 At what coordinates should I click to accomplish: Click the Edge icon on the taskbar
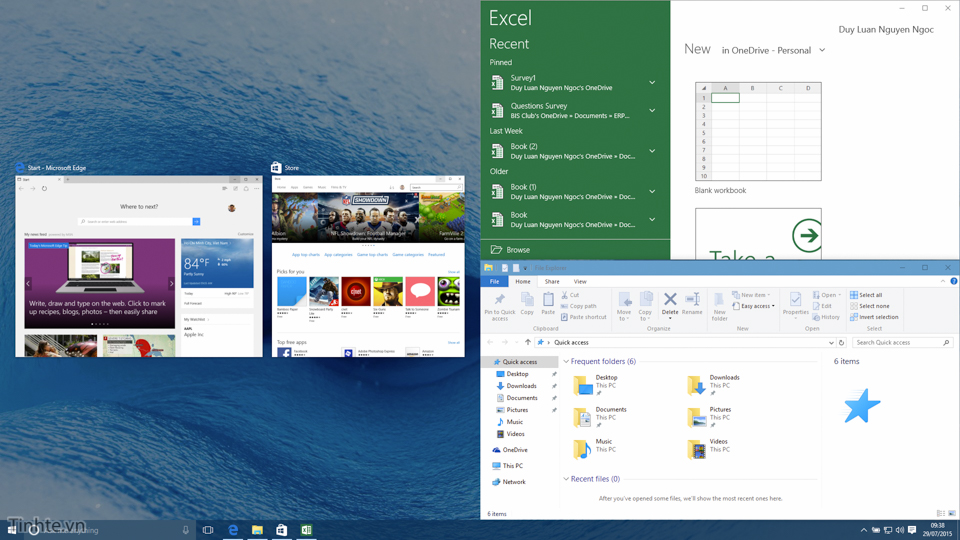233,530
